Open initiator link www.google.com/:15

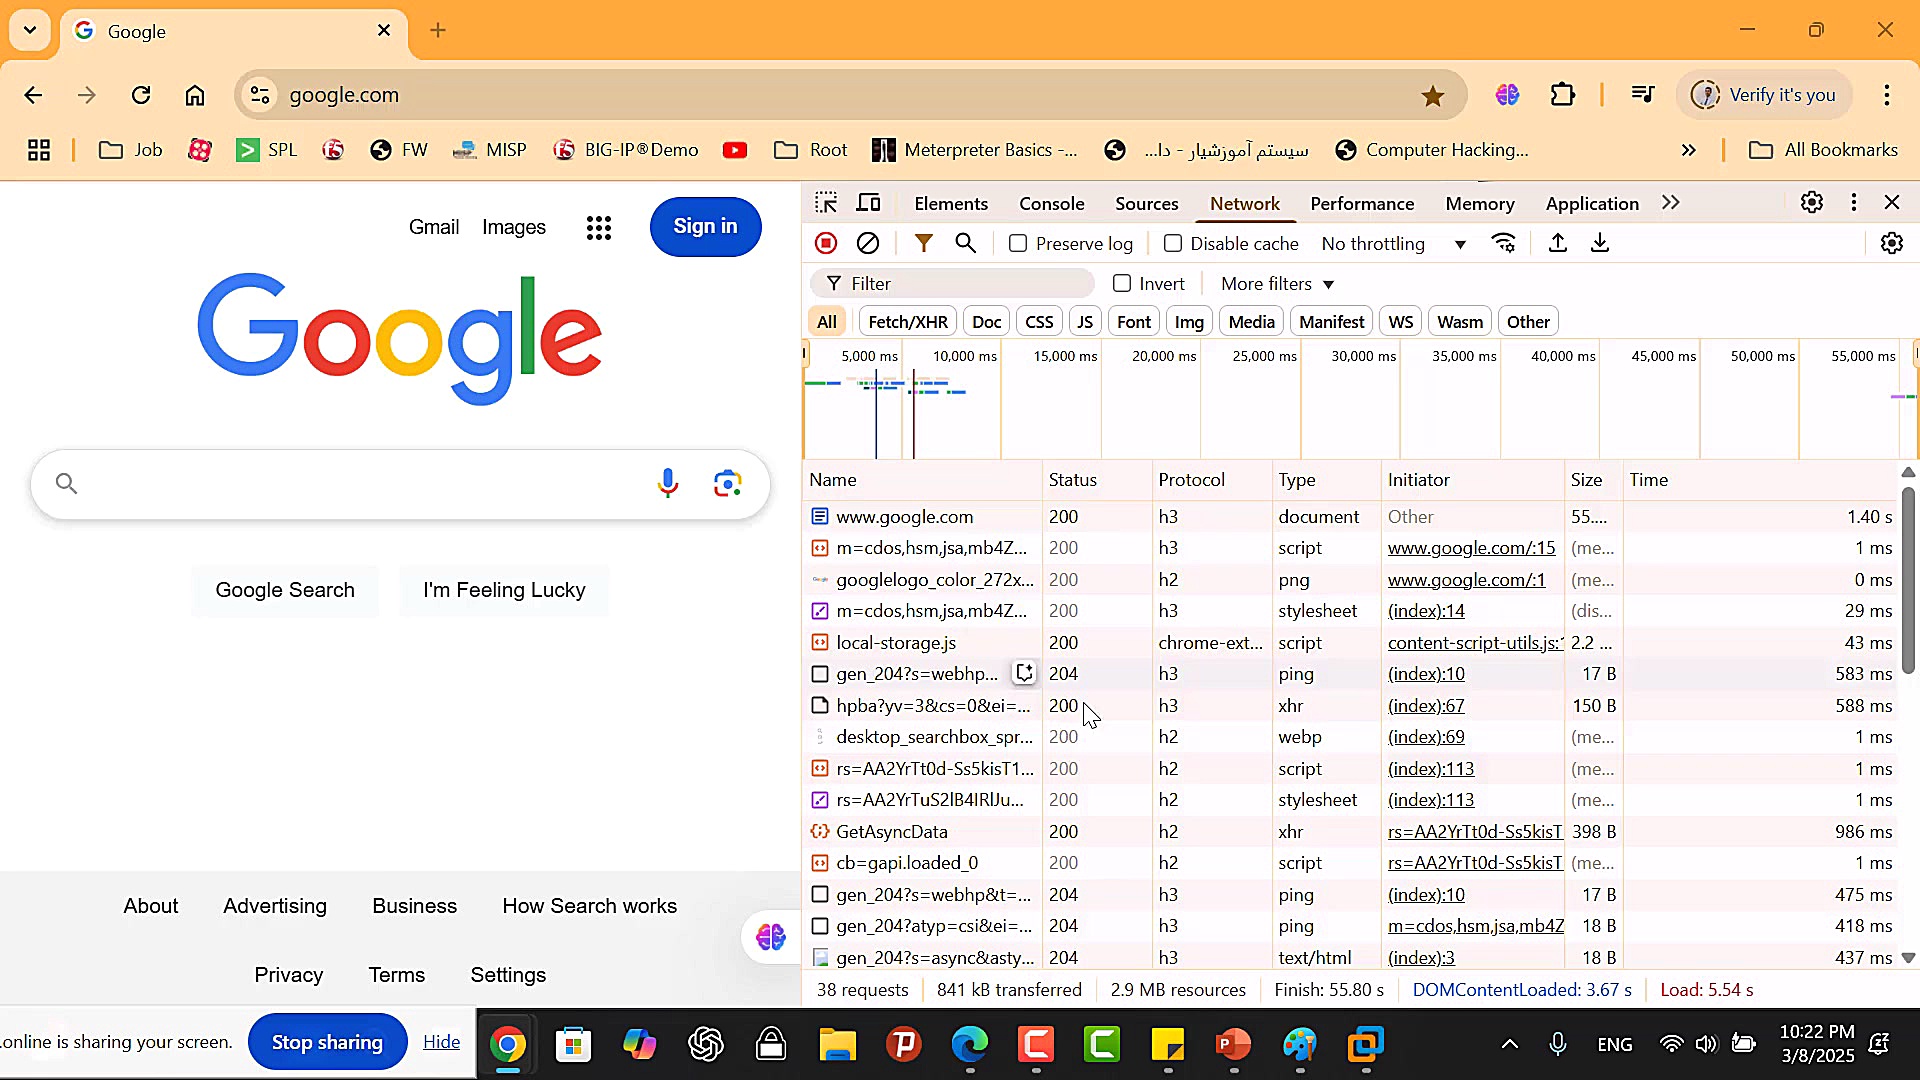pos(1471,548)
